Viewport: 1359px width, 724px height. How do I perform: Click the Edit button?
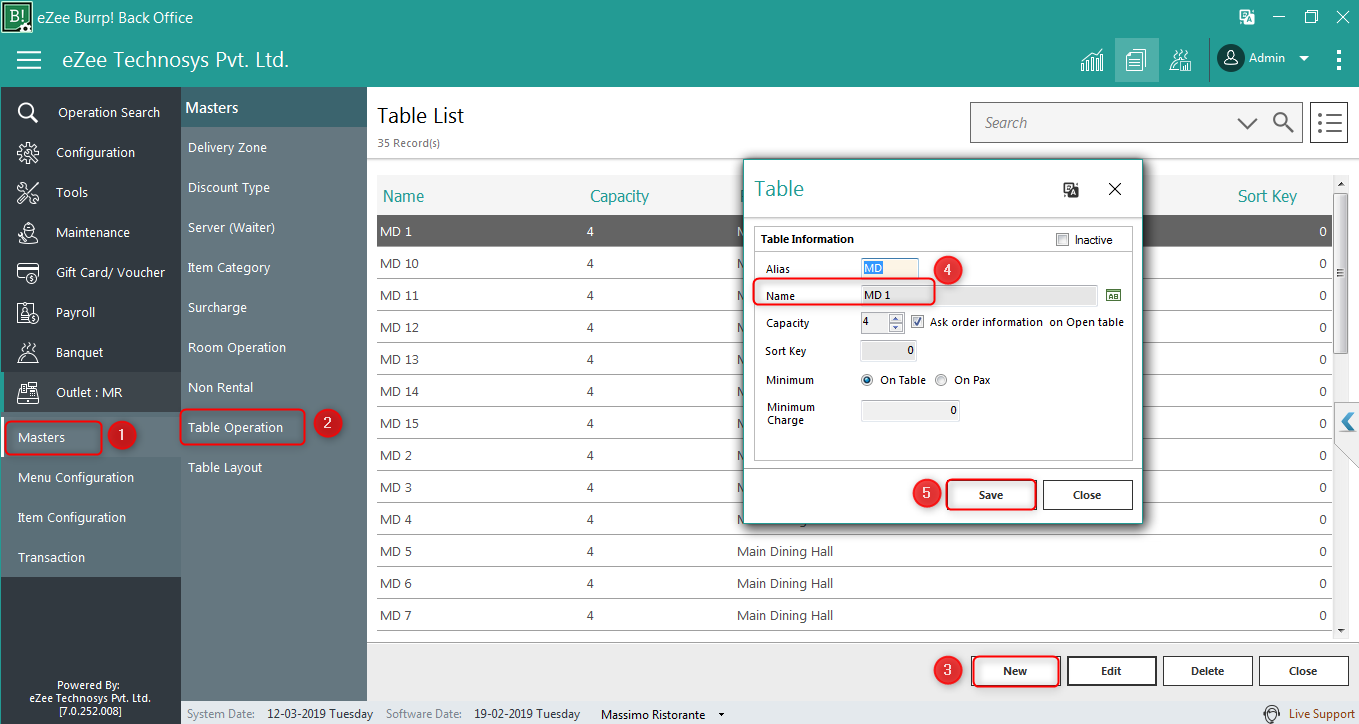click(1111, 671)
